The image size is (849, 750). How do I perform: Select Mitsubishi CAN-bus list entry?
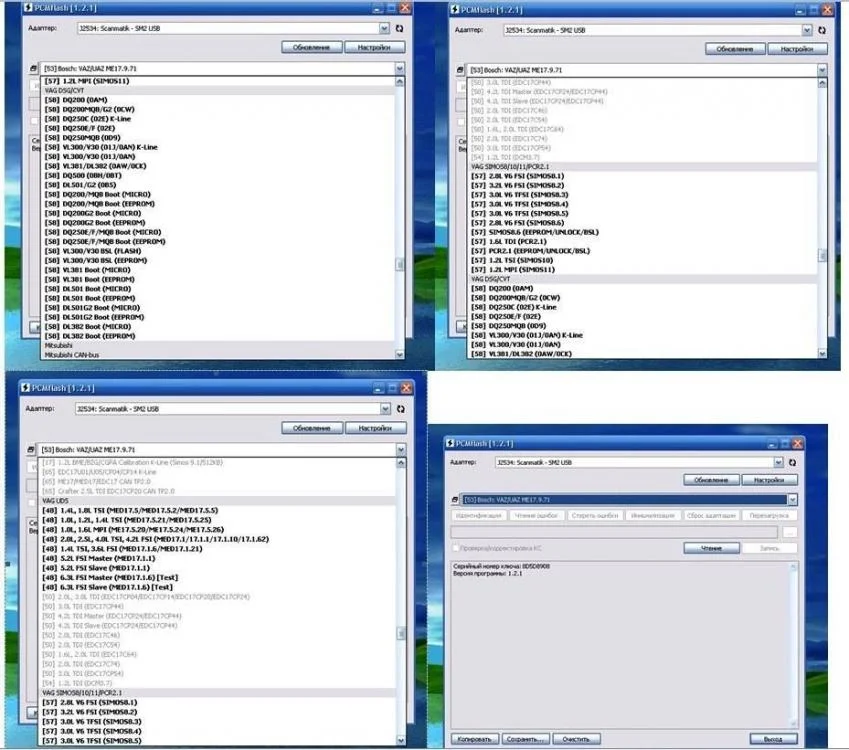(71, 355)
